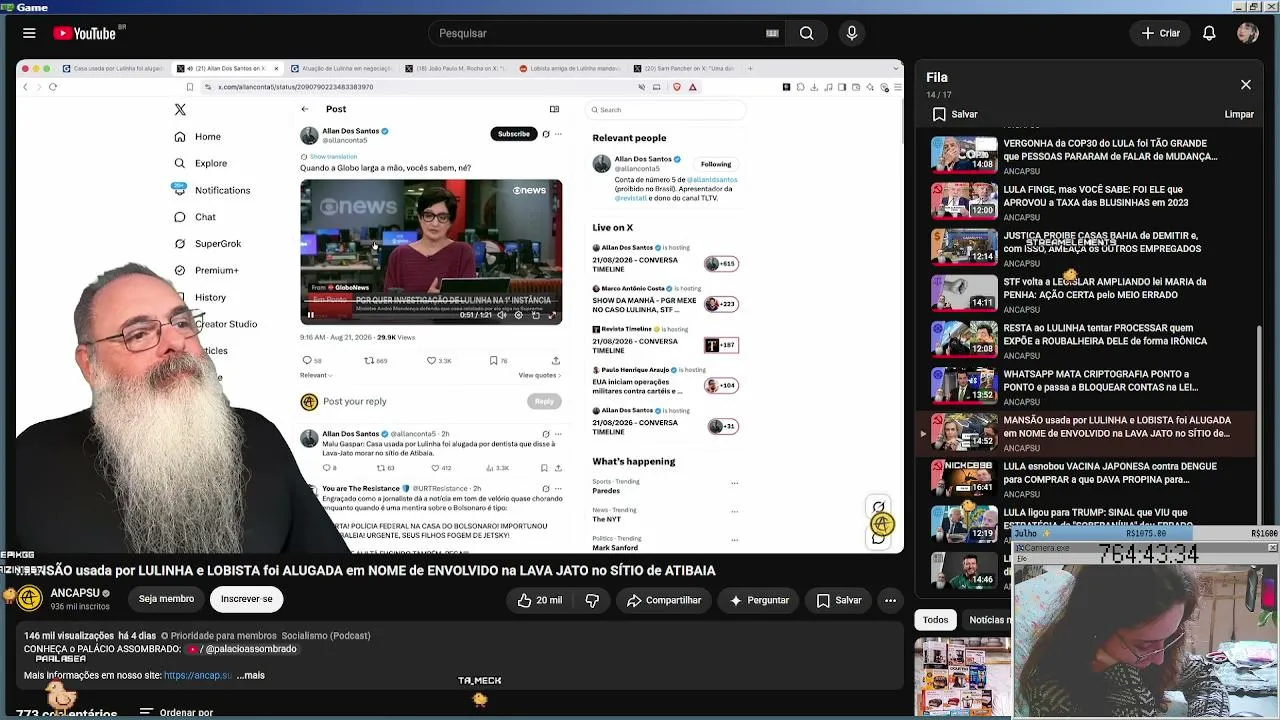
Task: Click Subscribe on Allan Dos Santos post
Action: pos(514,134)
